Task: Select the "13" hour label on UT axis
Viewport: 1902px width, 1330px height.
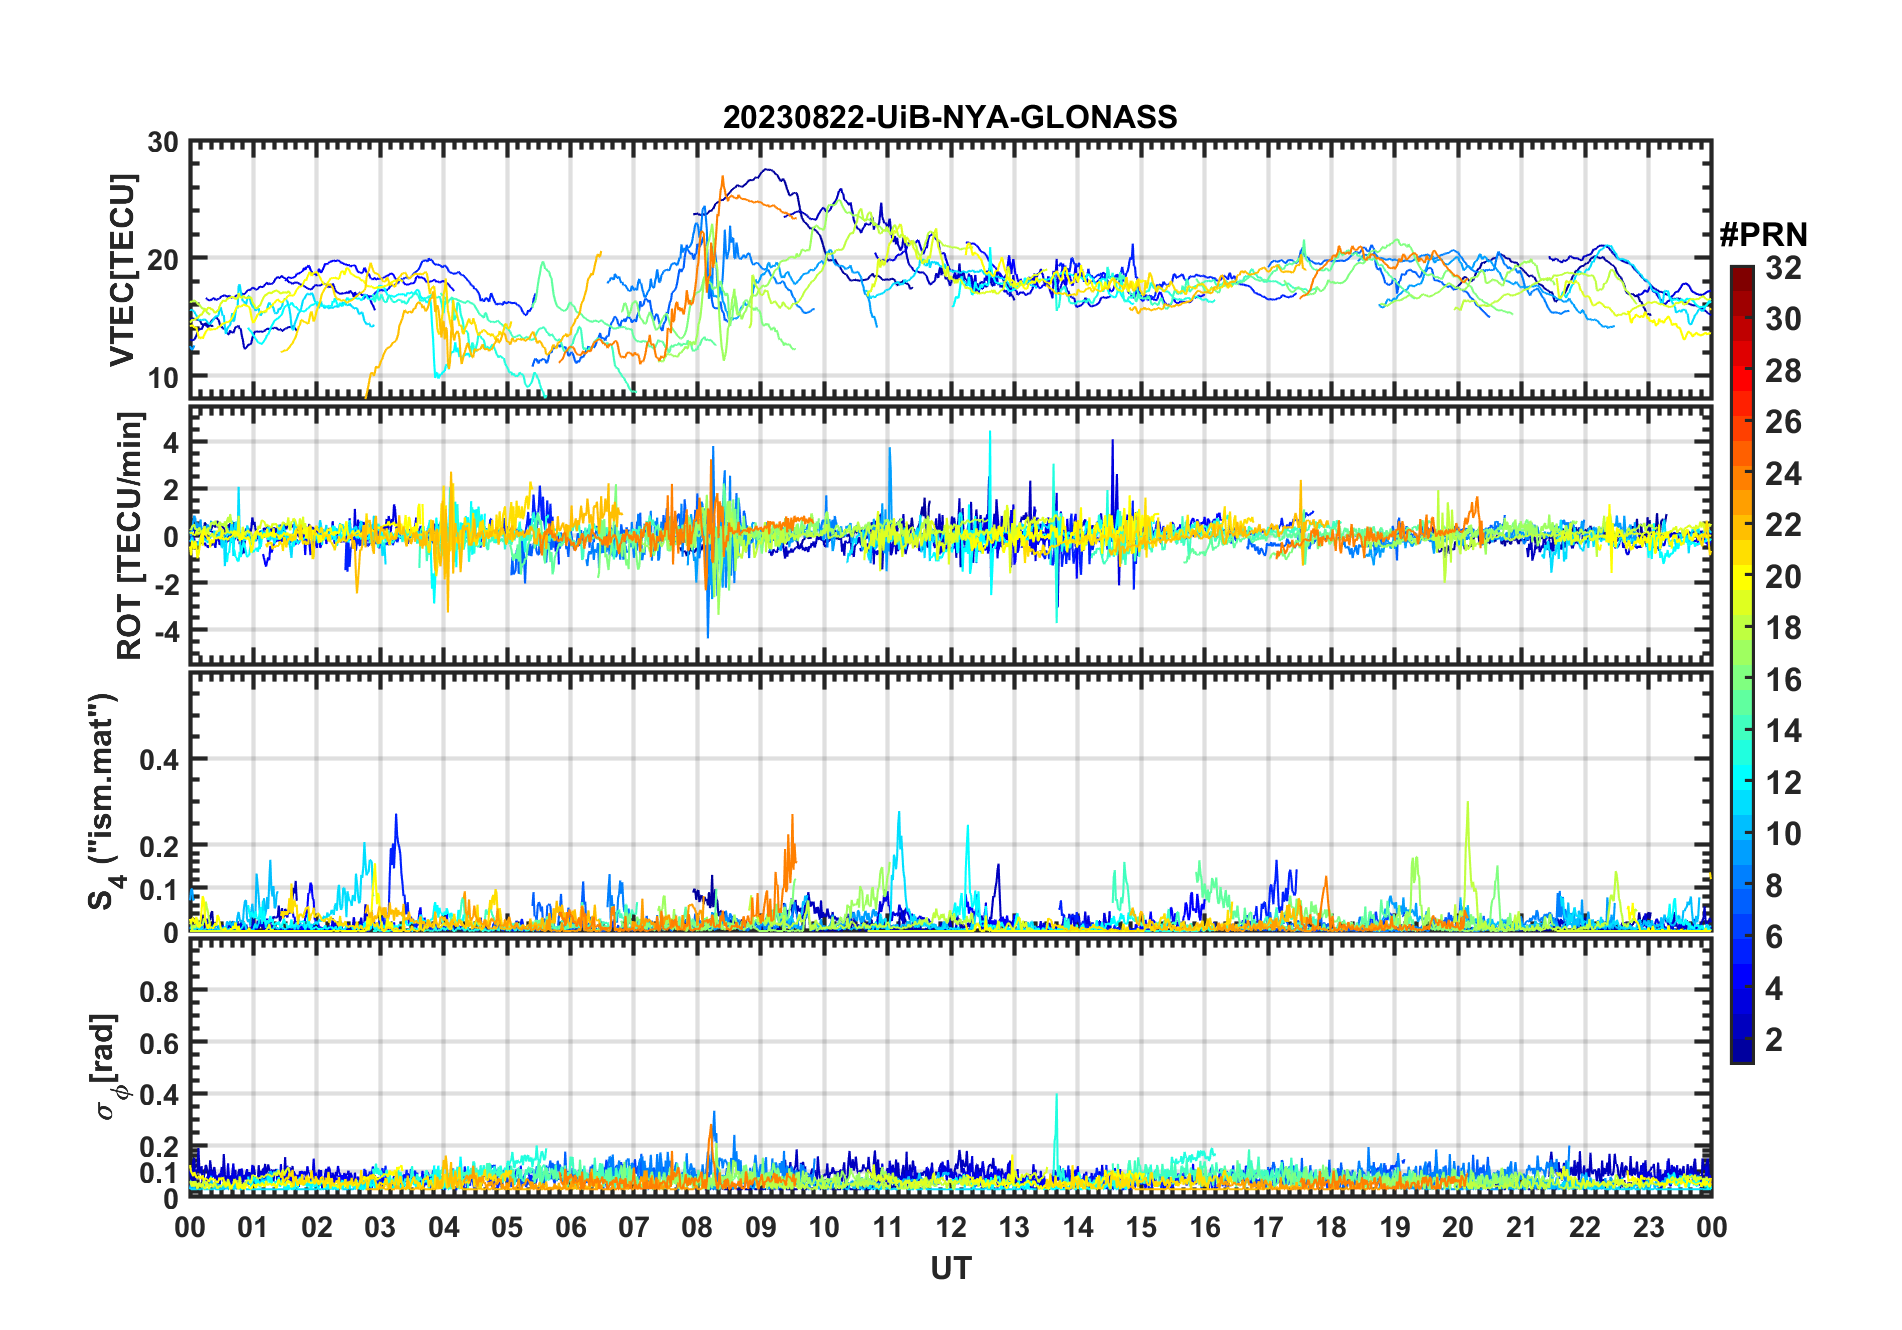Action: 1014,1228
